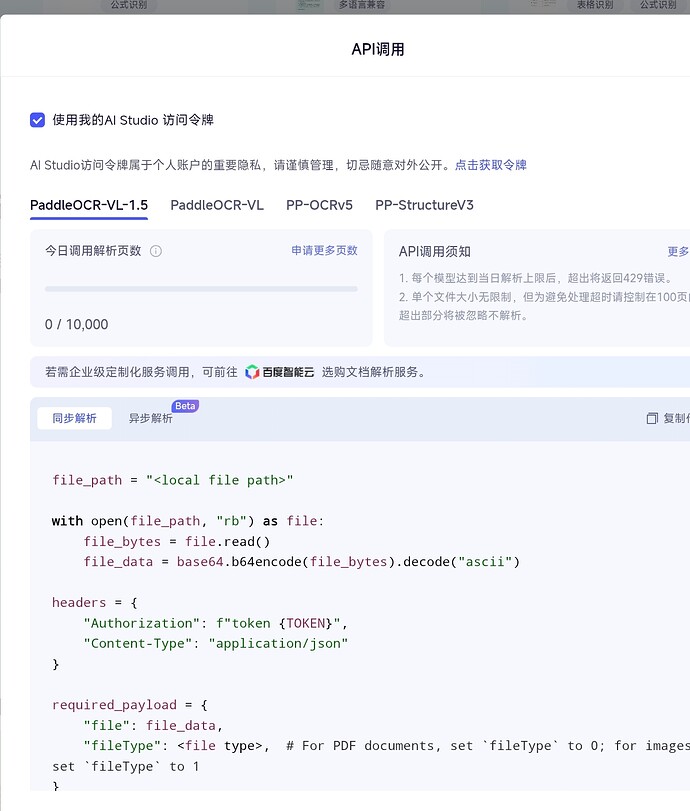This screenshot has height=811, width=690.
Task: Uncheck the AI Studio access token checkbox
Action: (37, 120)
